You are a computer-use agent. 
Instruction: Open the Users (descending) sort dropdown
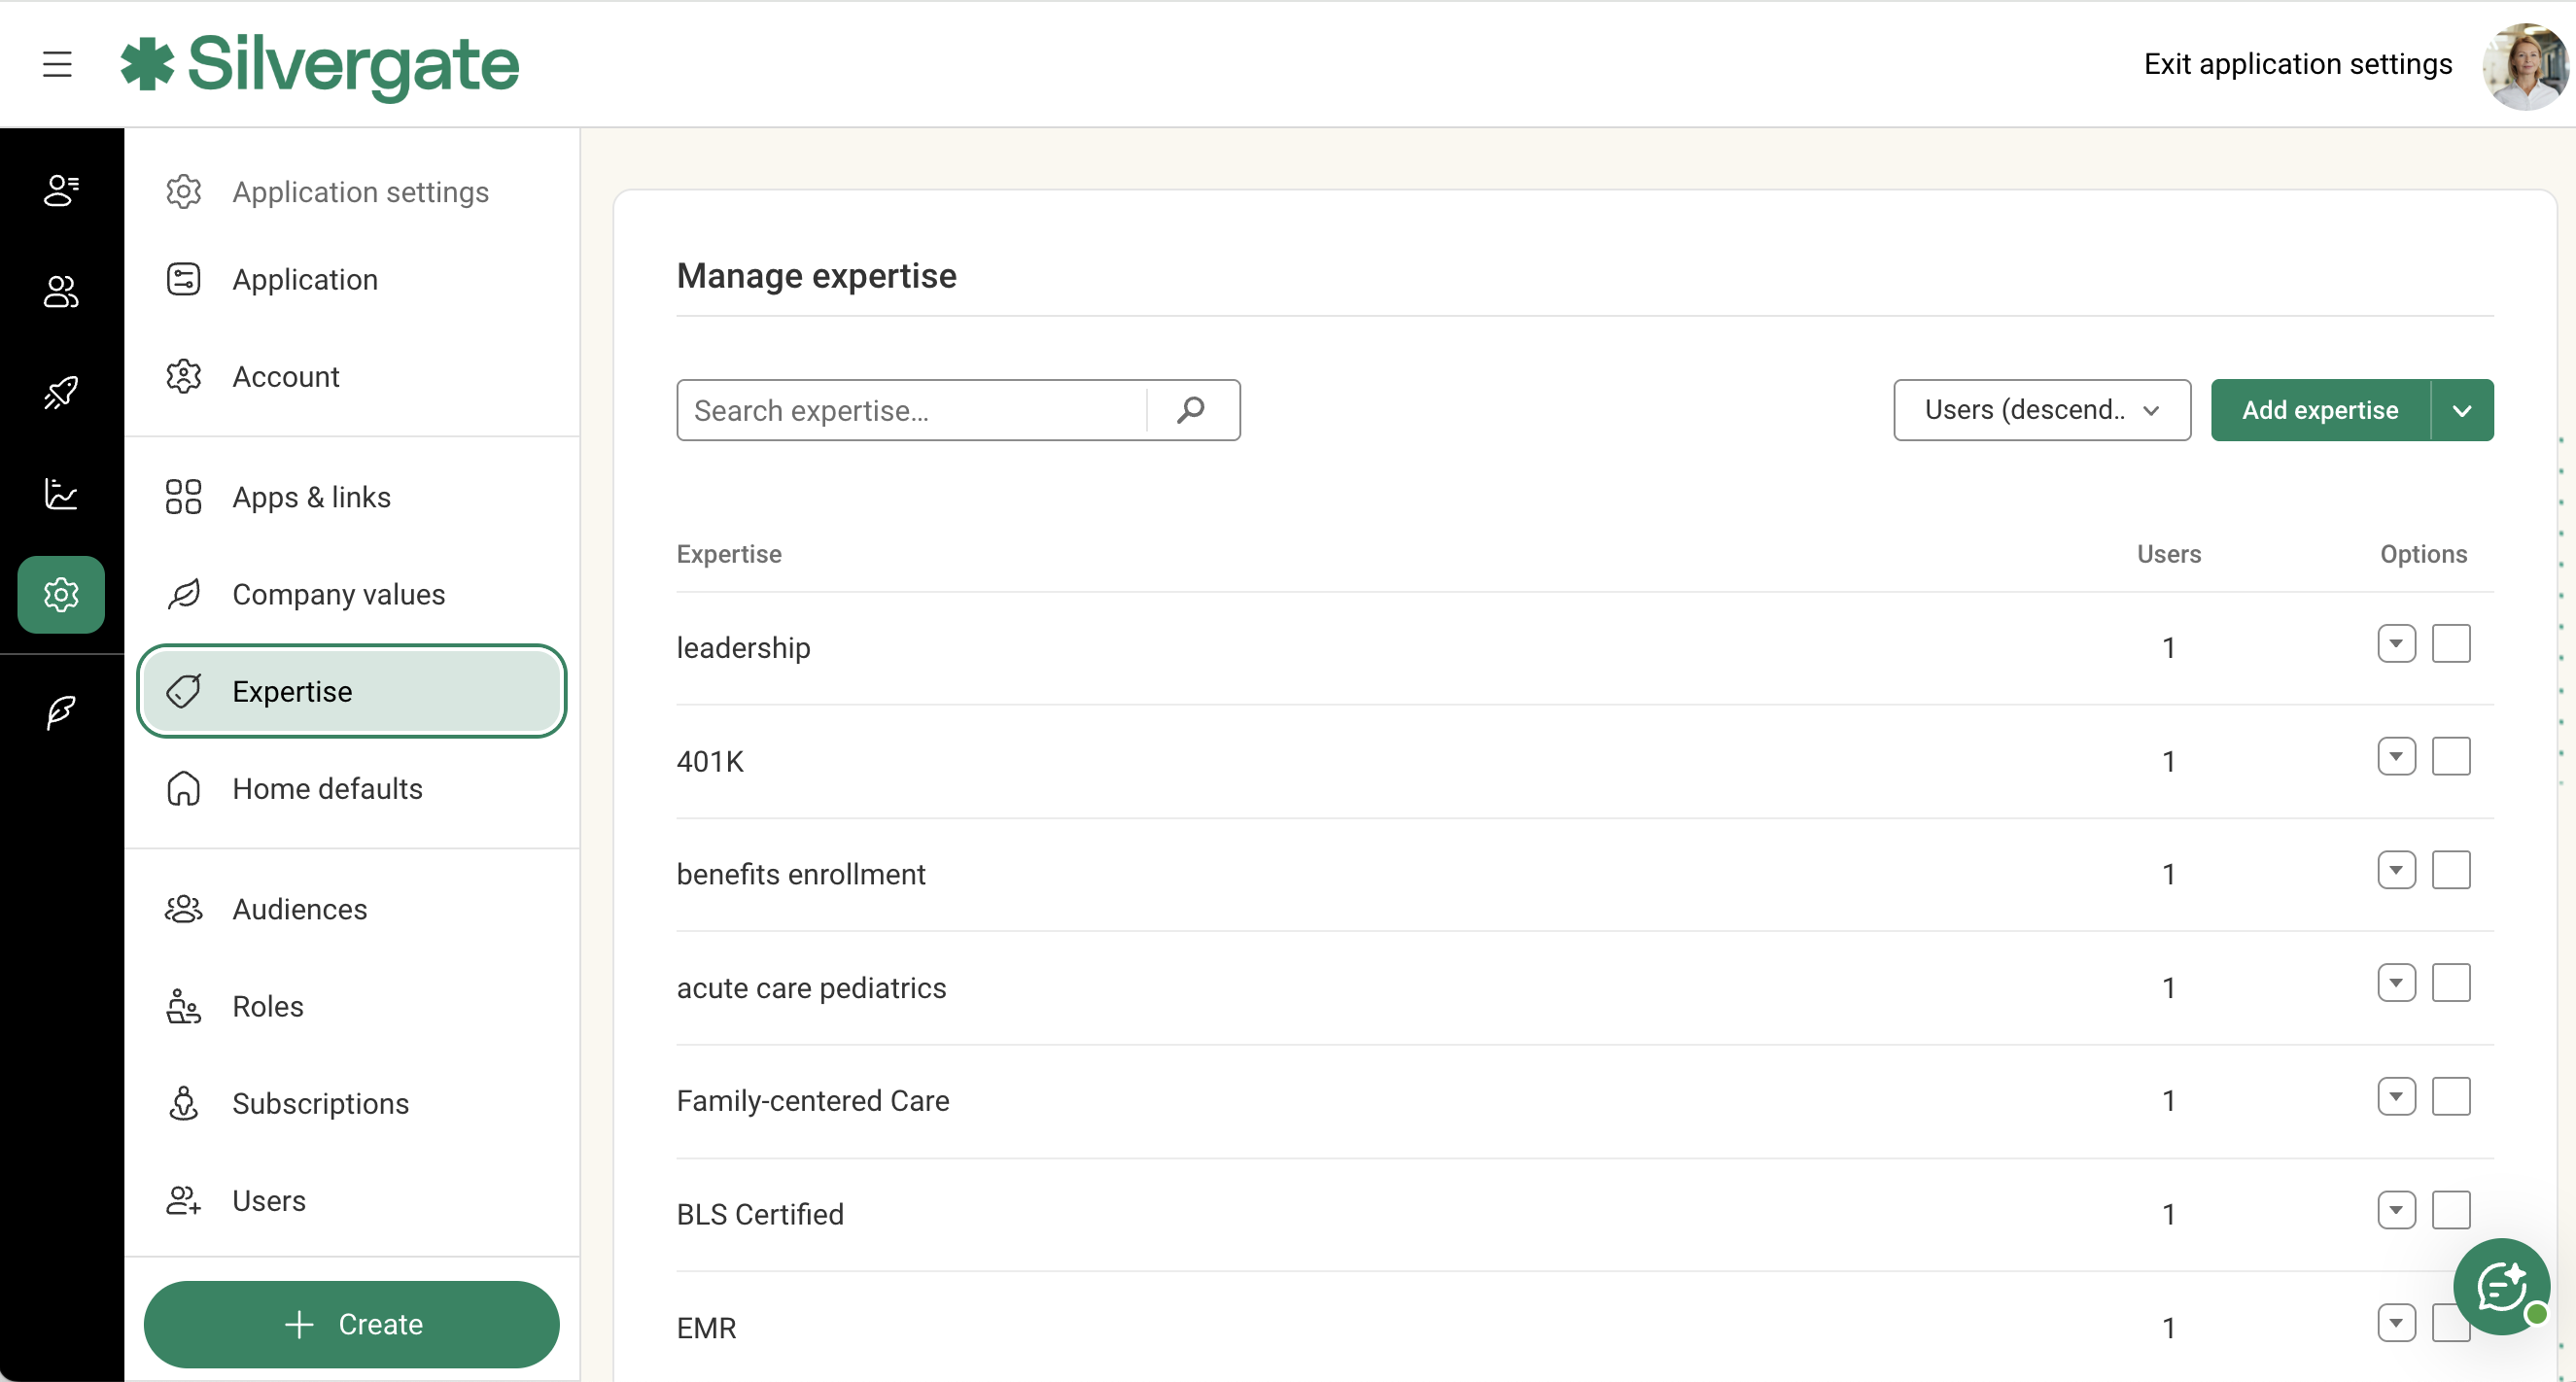(2042, 410)
